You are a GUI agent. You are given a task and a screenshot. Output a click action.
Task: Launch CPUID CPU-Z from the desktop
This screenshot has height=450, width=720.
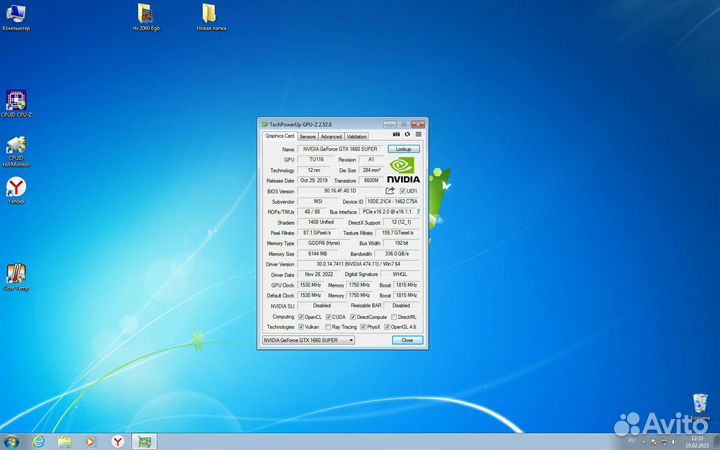[x=16, y=103]
